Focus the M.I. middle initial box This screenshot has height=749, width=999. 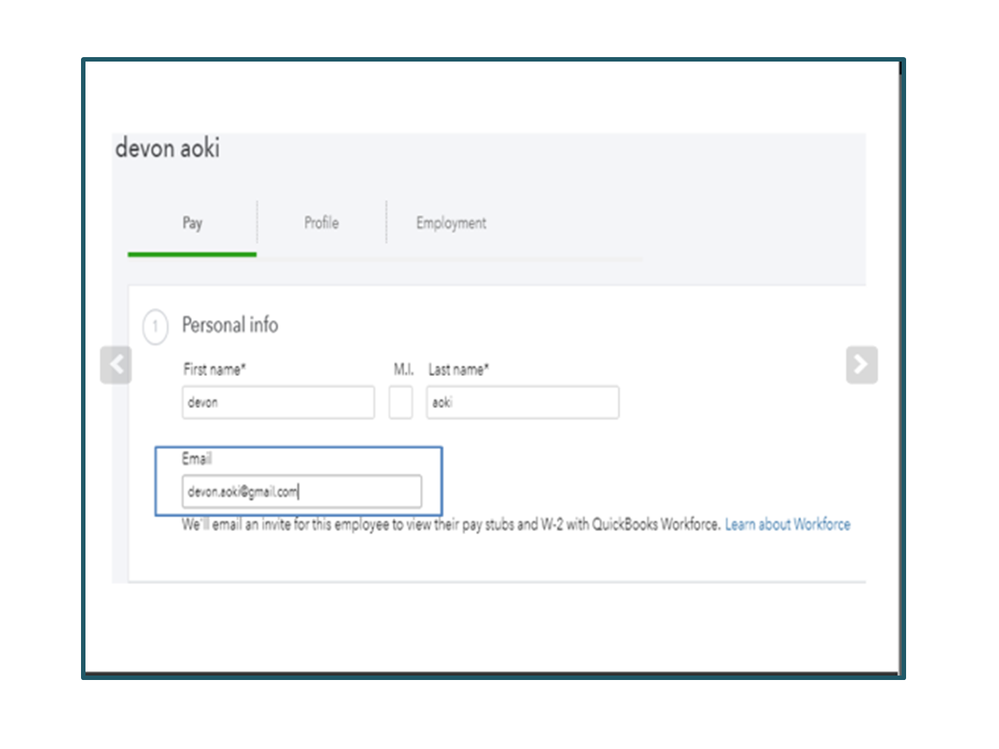pos(400,403)
